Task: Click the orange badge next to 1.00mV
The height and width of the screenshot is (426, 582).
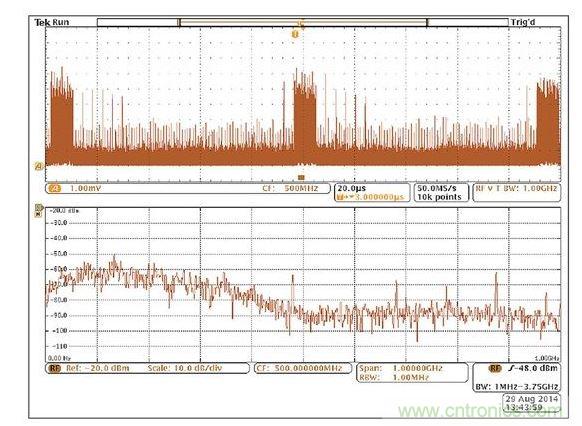Action: [55, 189]
